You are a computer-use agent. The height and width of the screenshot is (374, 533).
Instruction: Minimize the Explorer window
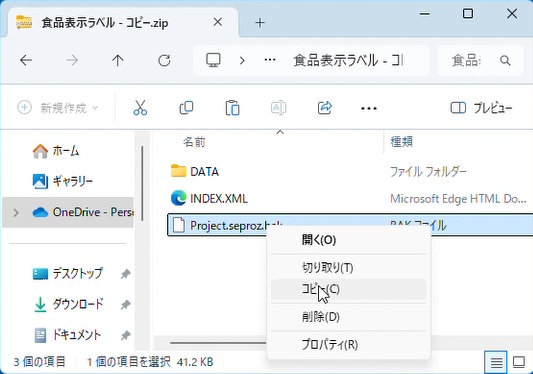tap(425, 14)
